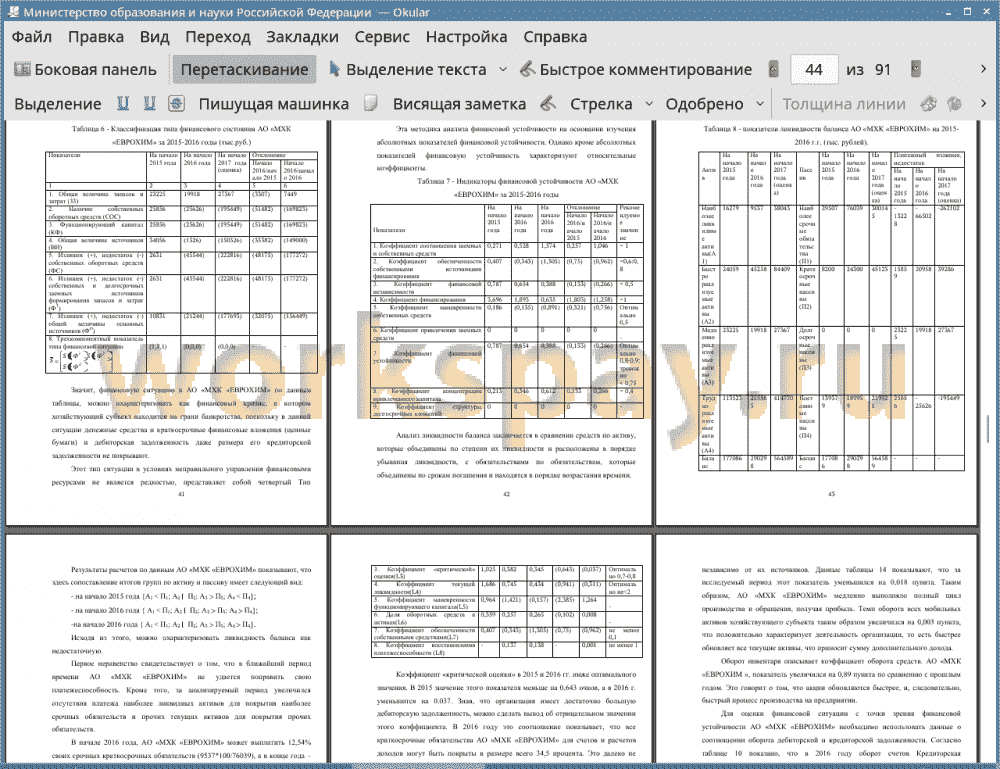This screenshot has width=1000, height=769.
Task: Toggle the Боковая панель sidebar button
Action: click(x=86, y=70)
